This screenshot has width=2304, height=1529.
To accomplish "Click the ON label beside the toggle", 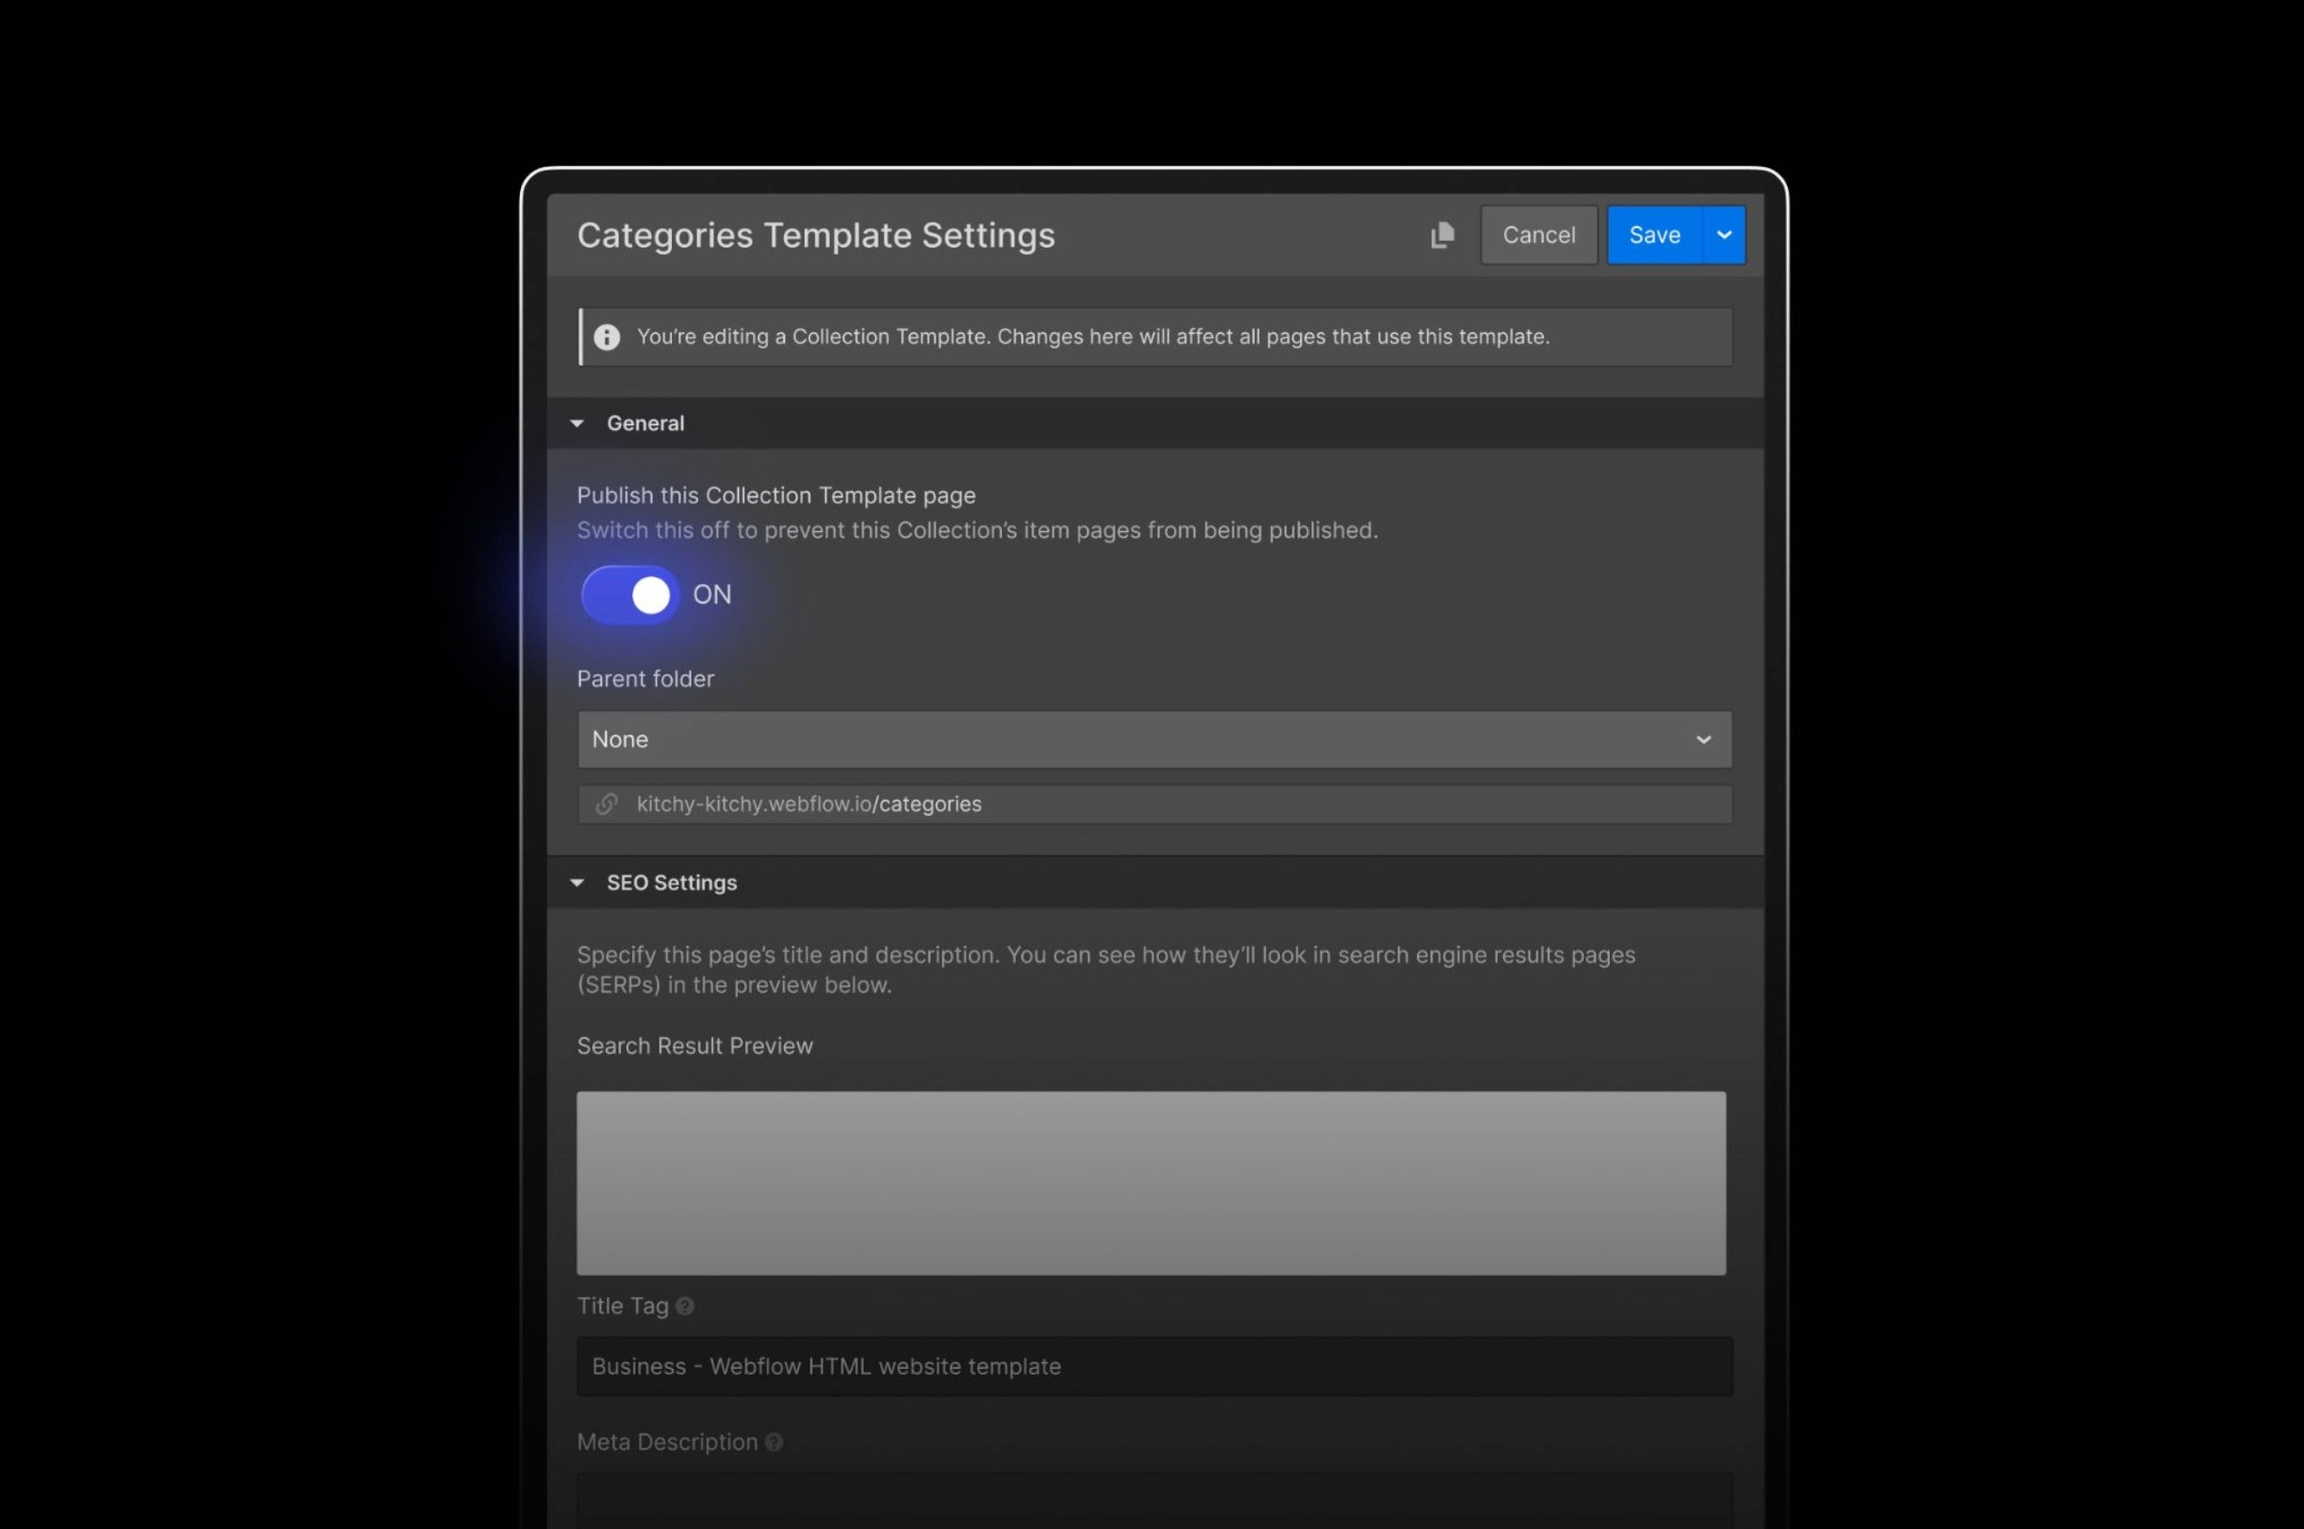I will pos(712,595).
